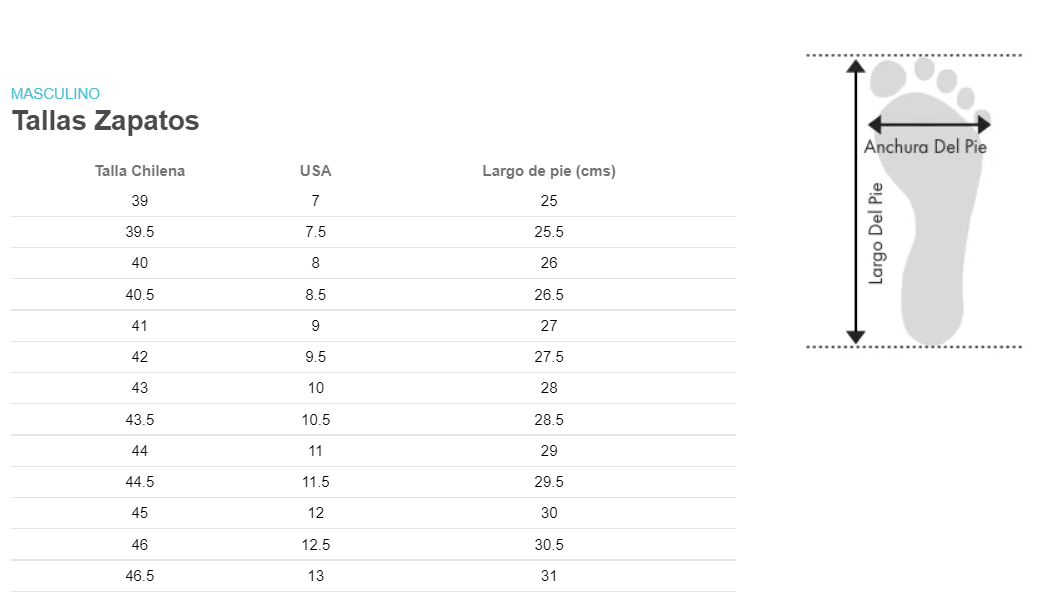The width and height of the screenshot is (1058, 610).
Task: Click foot length 25 cell
Action: point(549,201)
